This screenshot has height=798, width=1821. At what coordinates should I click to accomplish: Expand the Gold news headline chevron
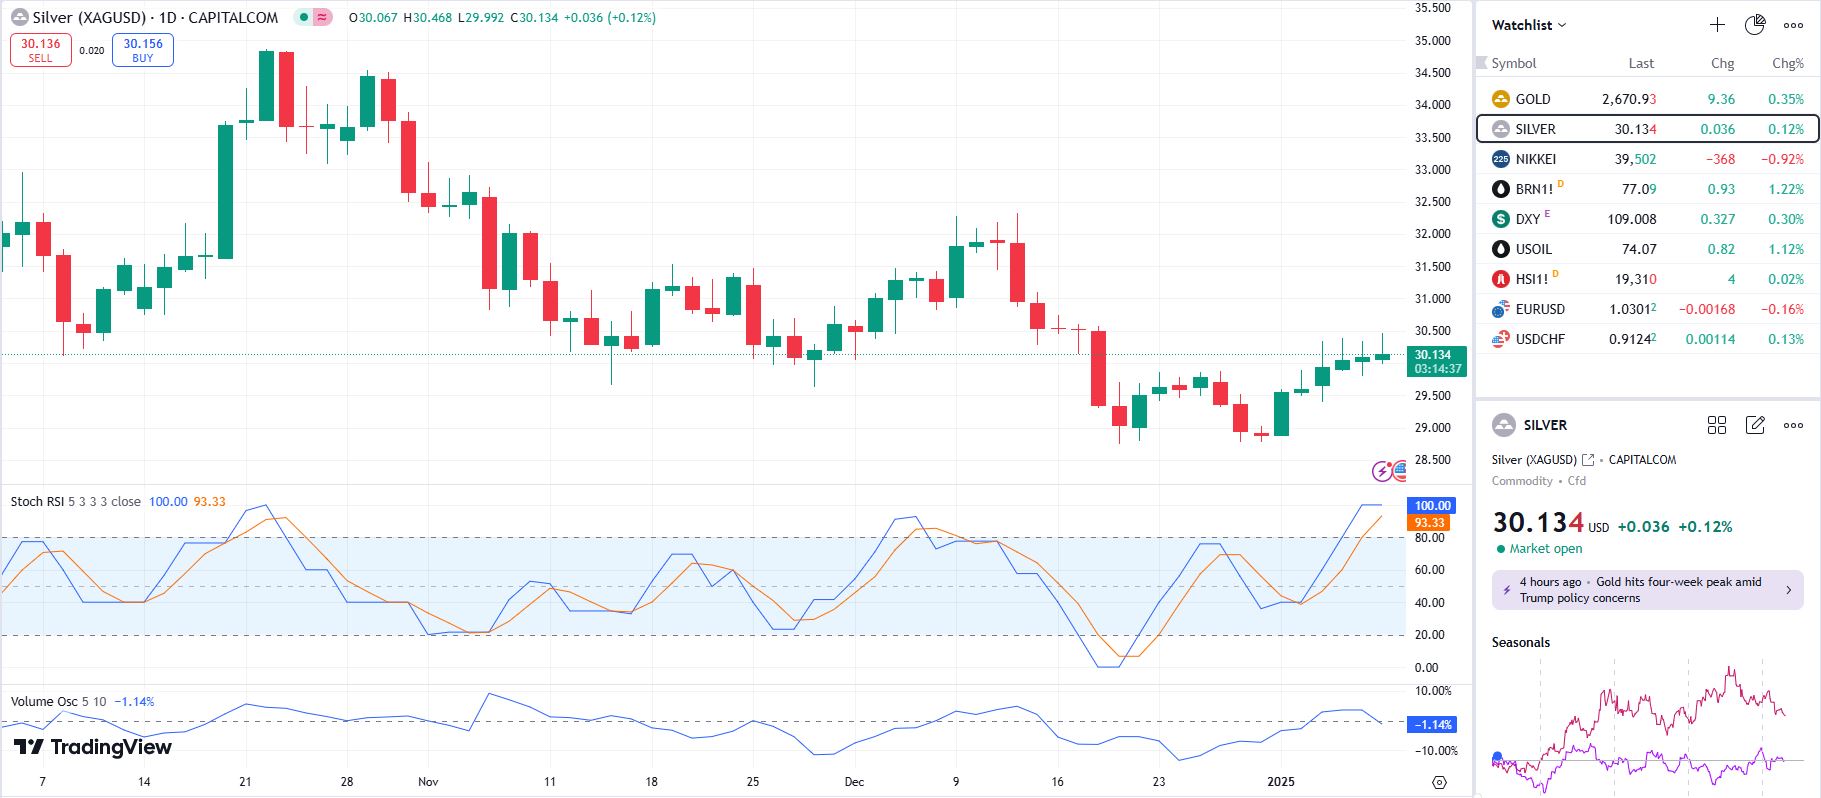(x=1789, y=590)
